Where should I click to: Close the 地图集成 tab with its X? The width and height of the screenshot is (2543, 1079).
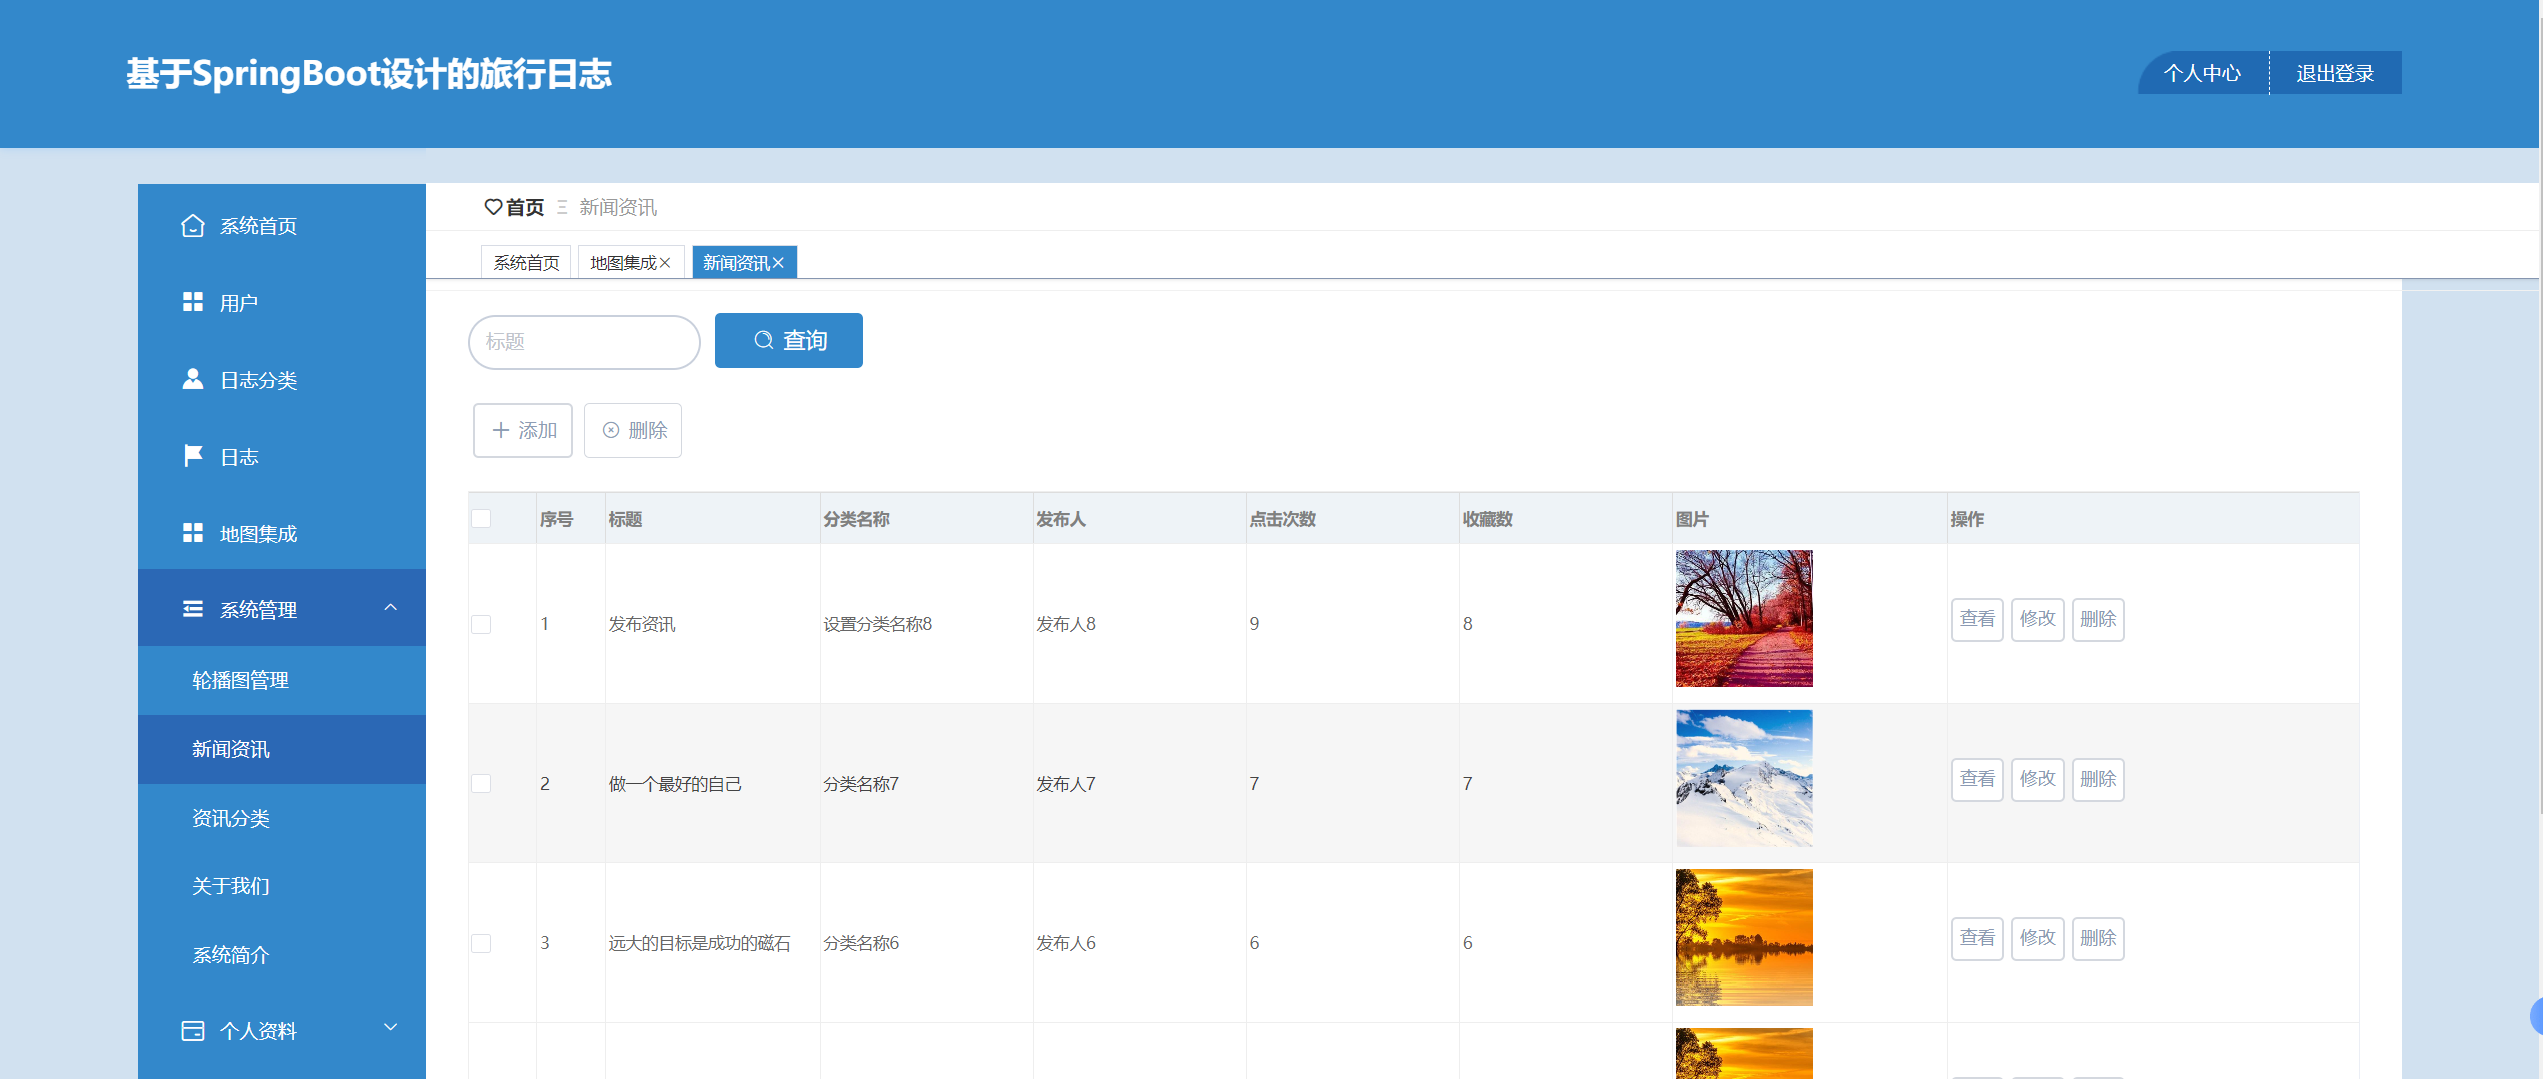[665, 263]
